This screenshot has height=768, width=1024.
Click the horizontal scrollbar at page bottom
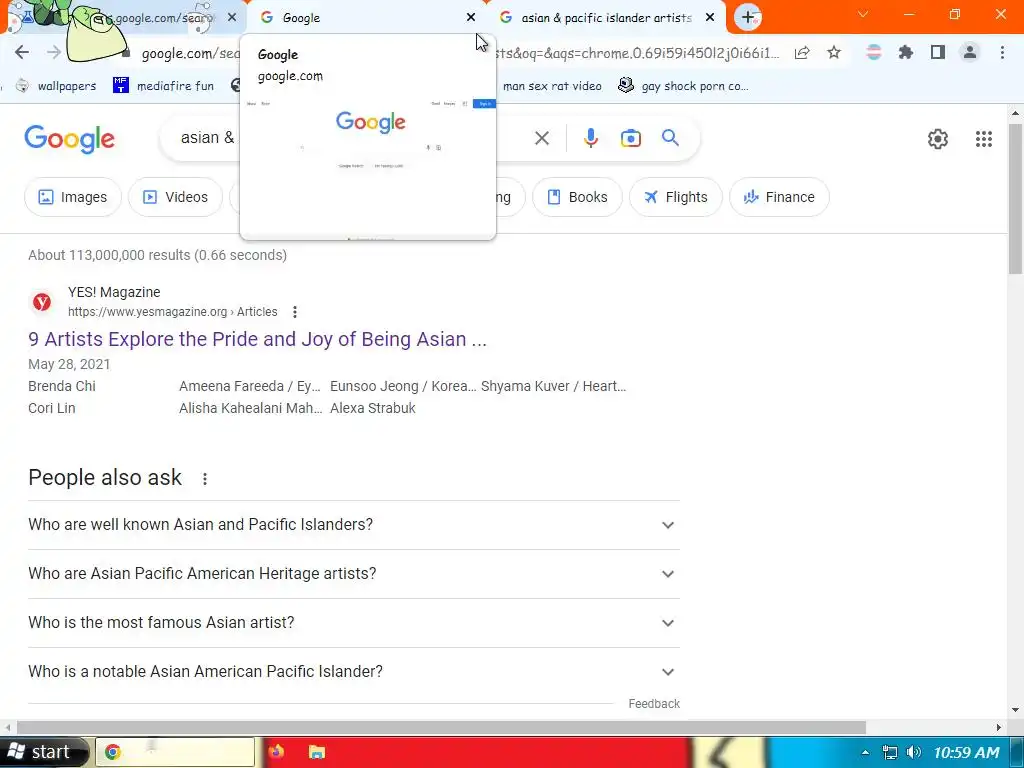(x=441, y=728)
